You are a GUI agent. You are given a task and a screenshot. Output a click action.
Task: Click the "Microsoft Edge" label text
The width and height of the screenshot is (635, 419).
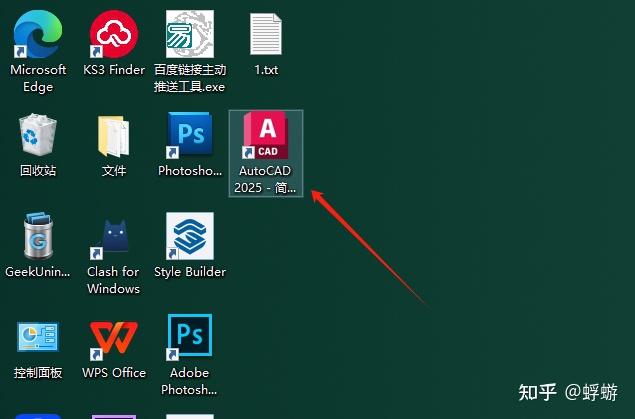tap(38, 78)
